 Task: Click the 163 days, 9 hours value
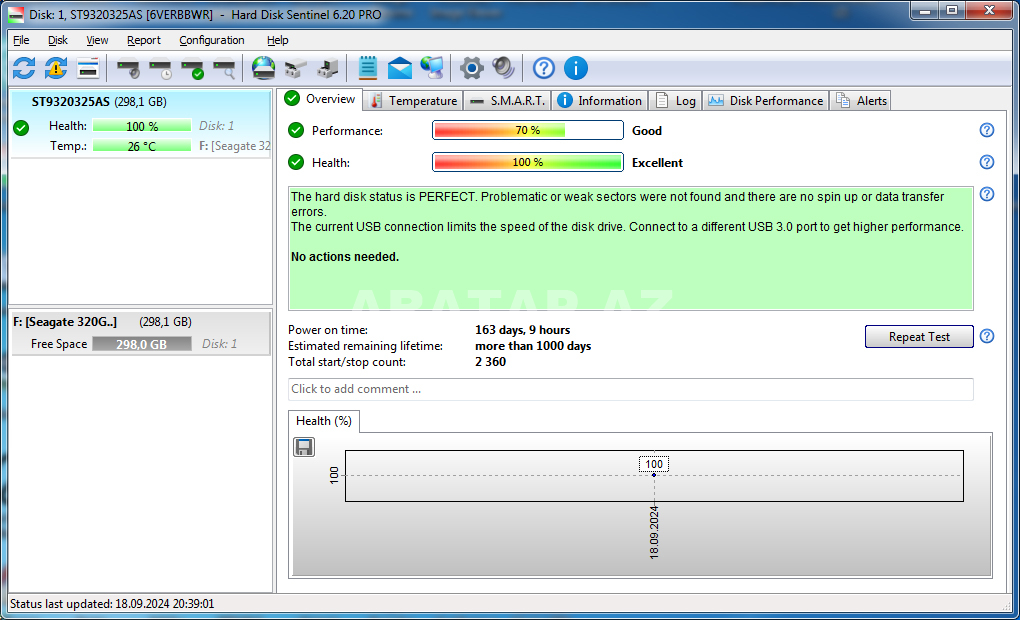point(522,330)
